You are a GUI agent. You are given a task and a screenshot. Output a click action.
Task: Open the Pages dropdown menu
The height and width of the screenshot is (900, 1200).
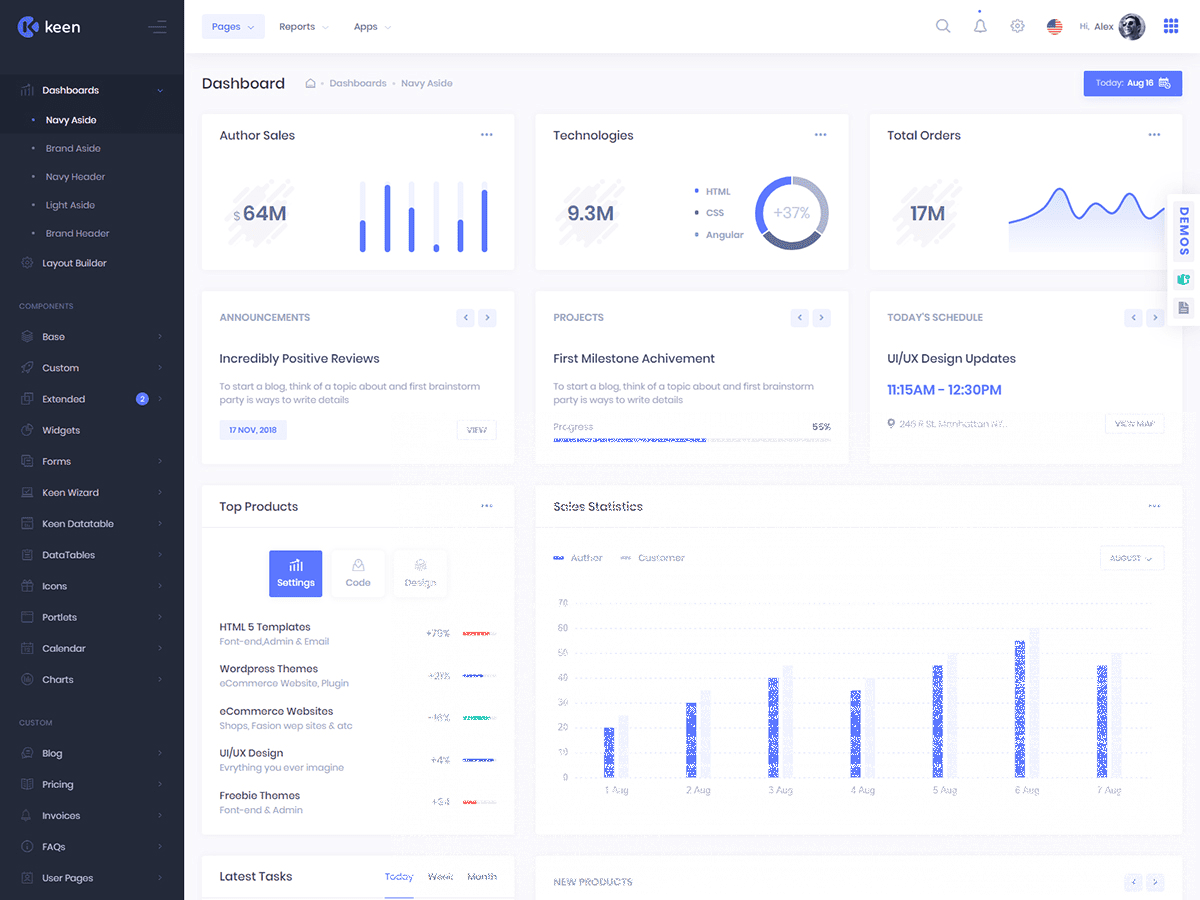click(233, 27)
